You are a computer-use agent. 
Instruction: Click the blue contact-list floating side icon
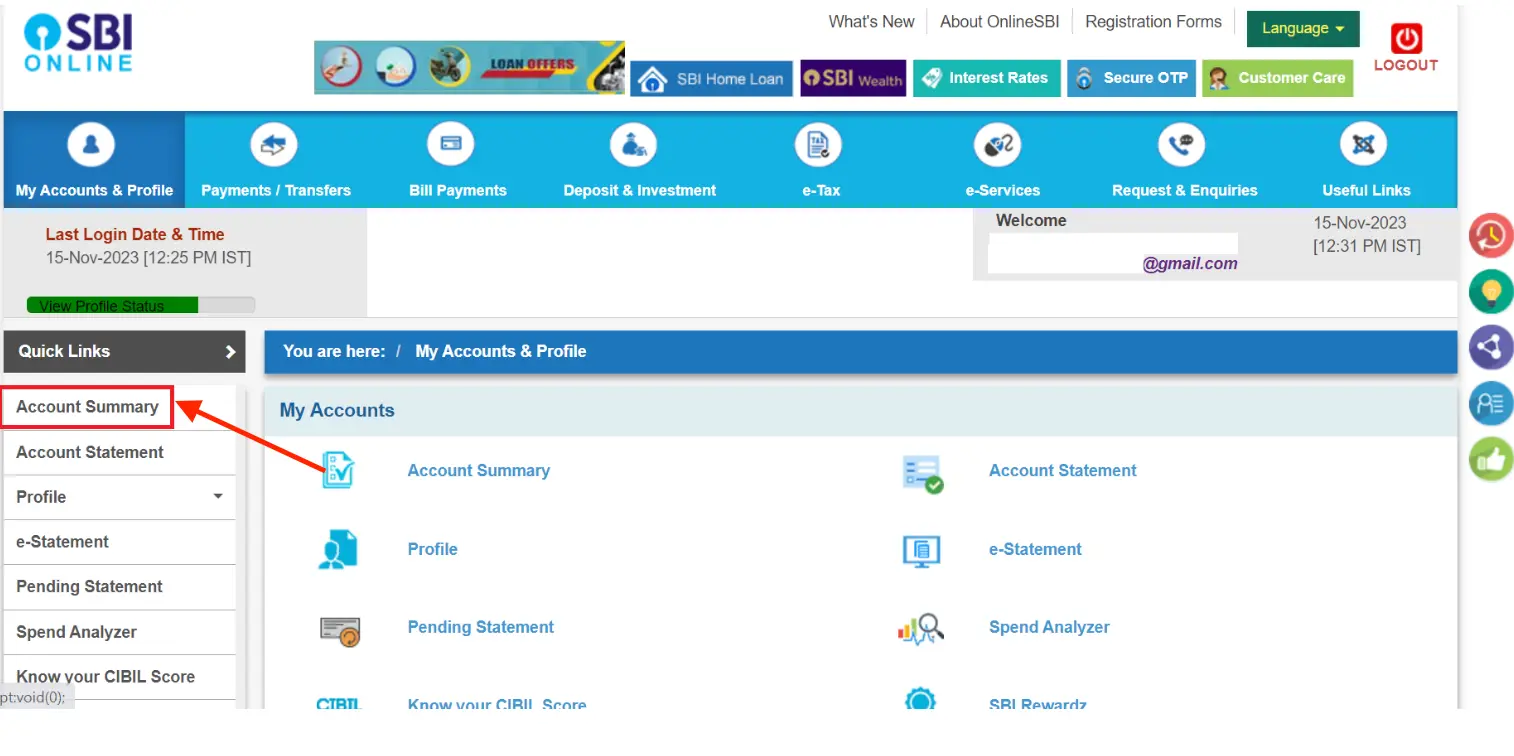pos(1490,404)
